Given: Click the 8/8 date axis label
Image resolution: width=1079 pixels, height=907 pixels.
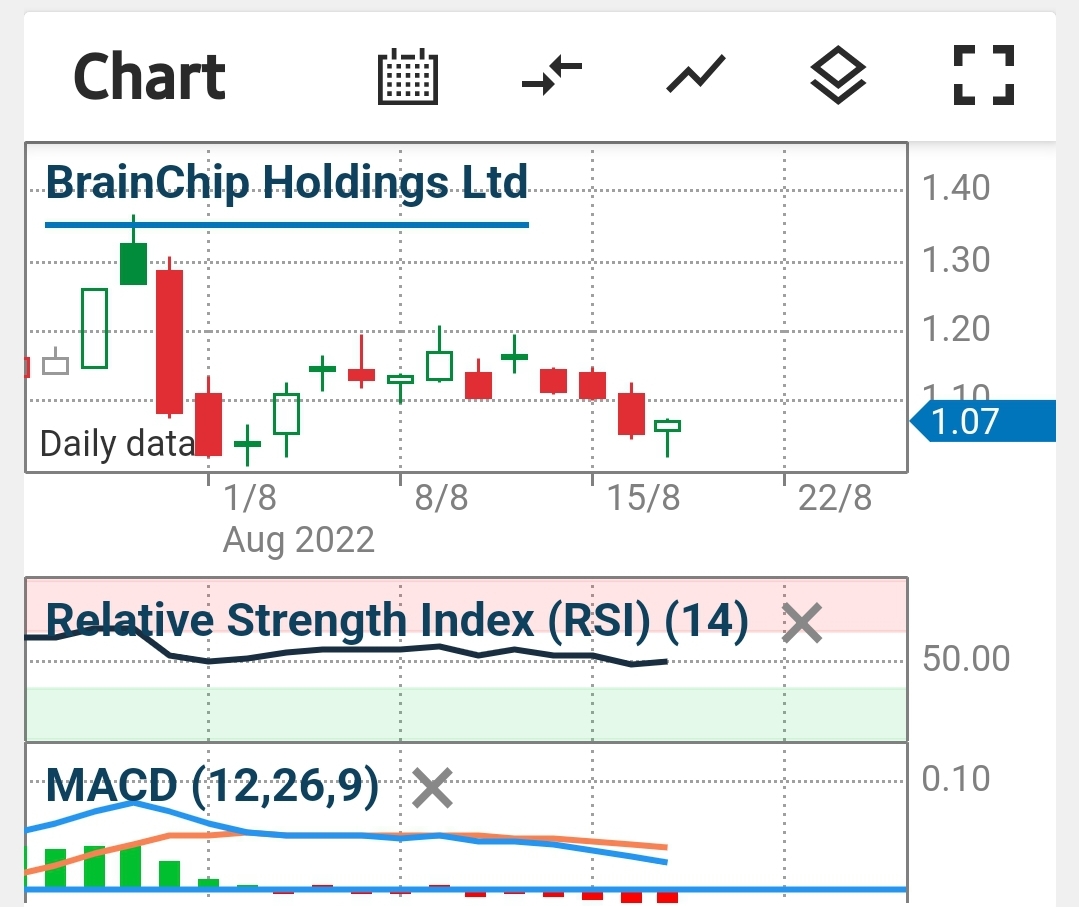Looking at the screenshot, I should coord(441,498).
